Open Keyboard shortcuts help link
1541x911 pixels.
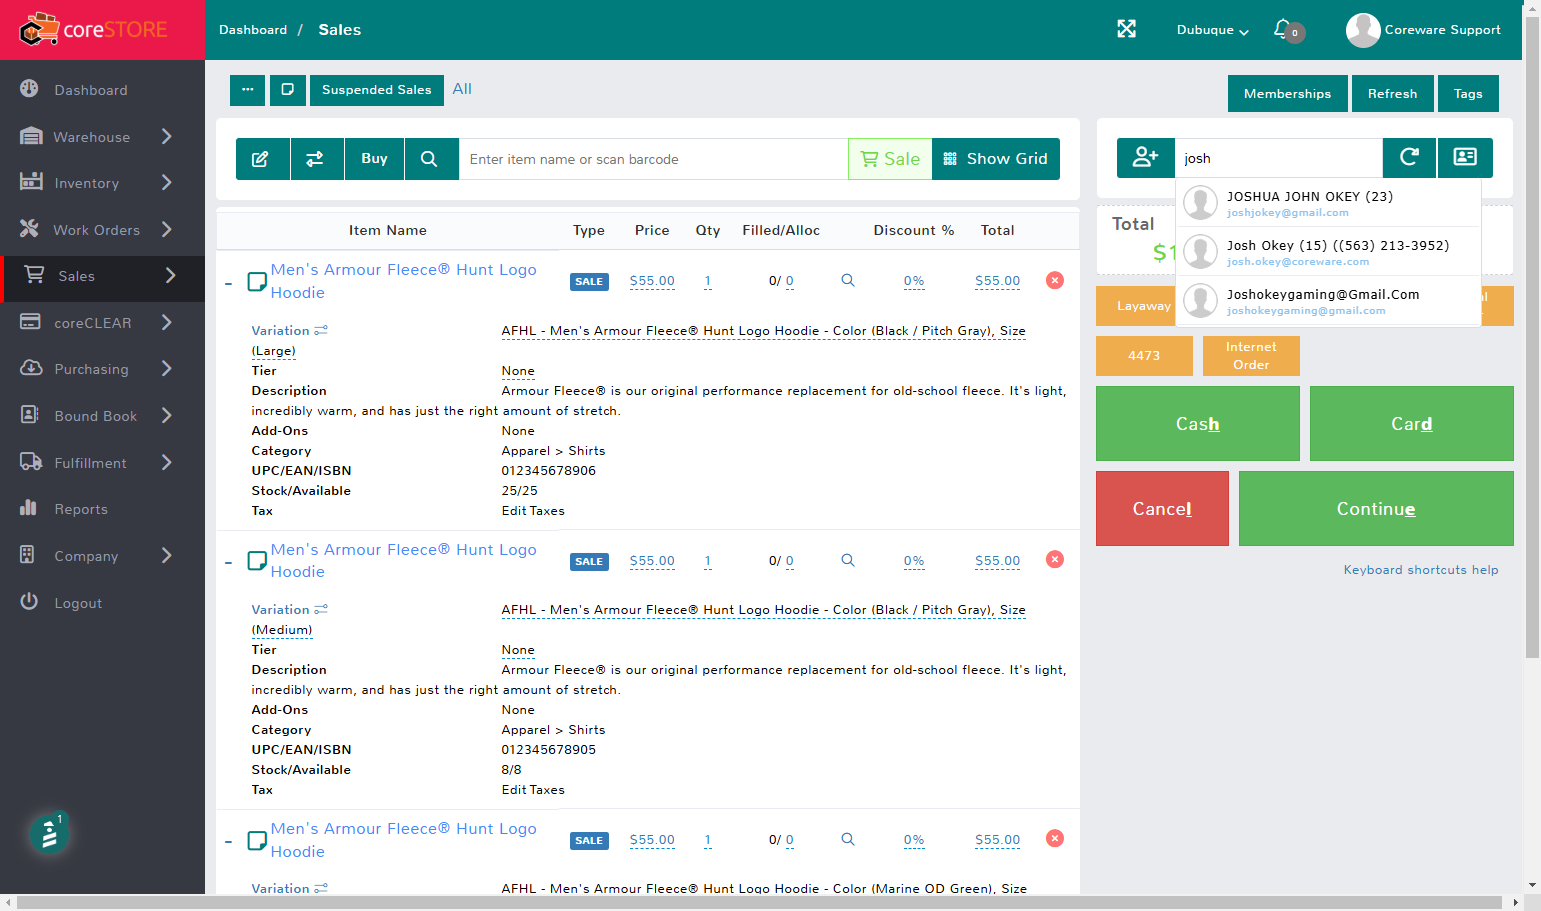pyautogui.click(x=1420, y=570)
